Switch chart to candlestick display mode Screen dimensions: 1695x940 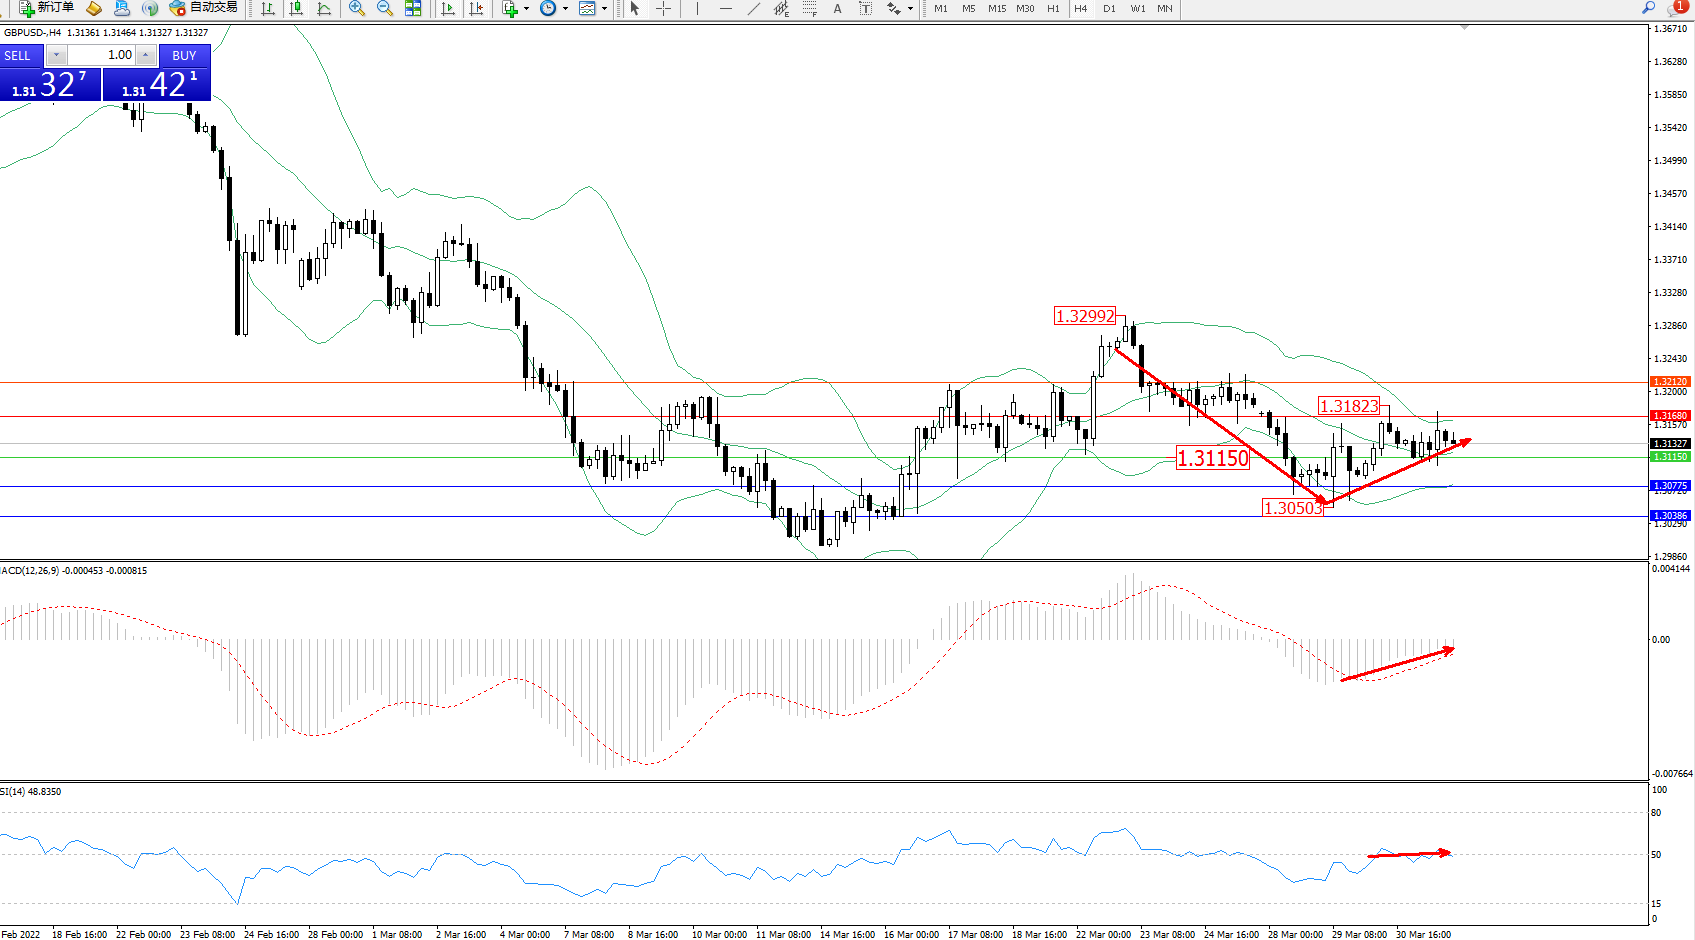296,8
